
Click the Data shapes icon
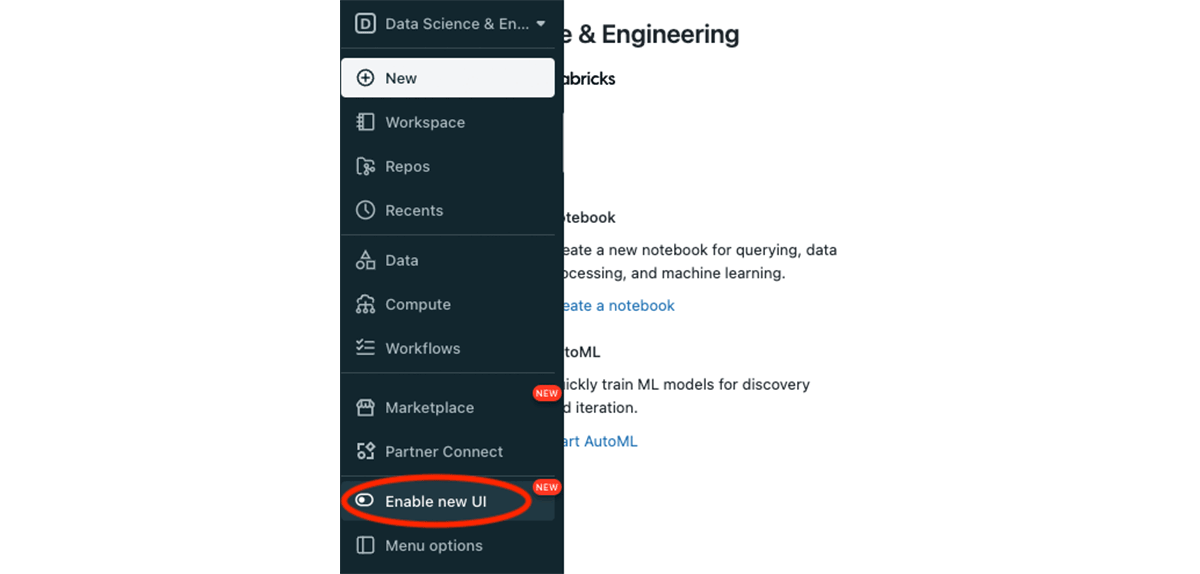[366, 260]
